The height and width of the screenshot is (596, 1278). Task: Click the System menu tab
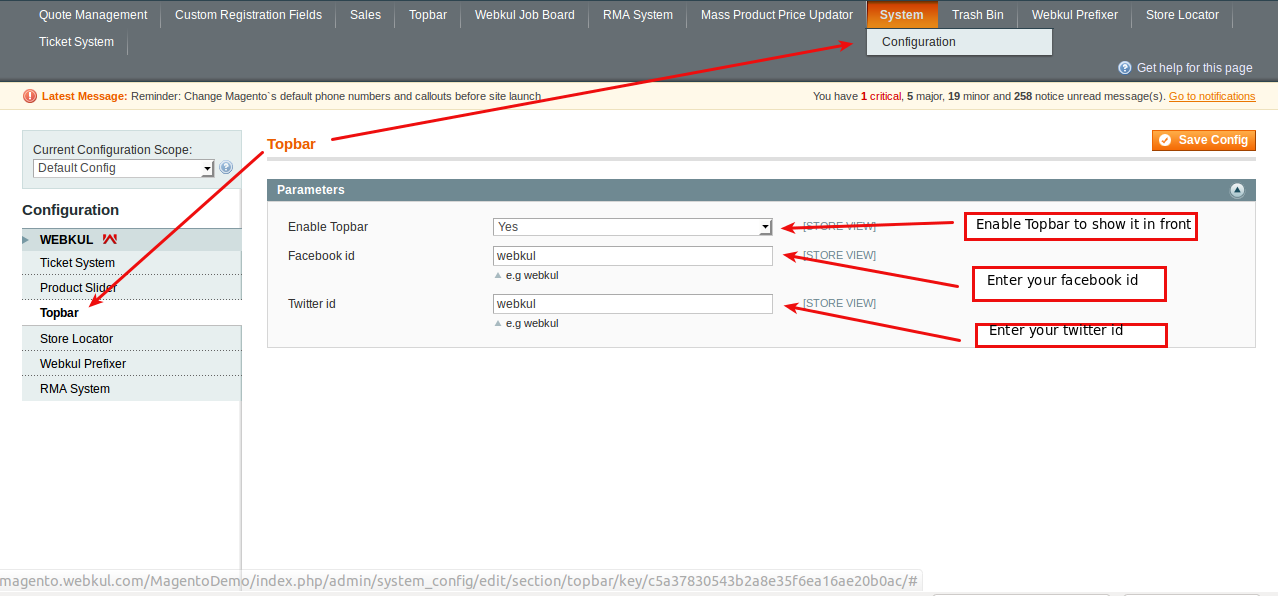pyautogui.click(x=902, y=15)
